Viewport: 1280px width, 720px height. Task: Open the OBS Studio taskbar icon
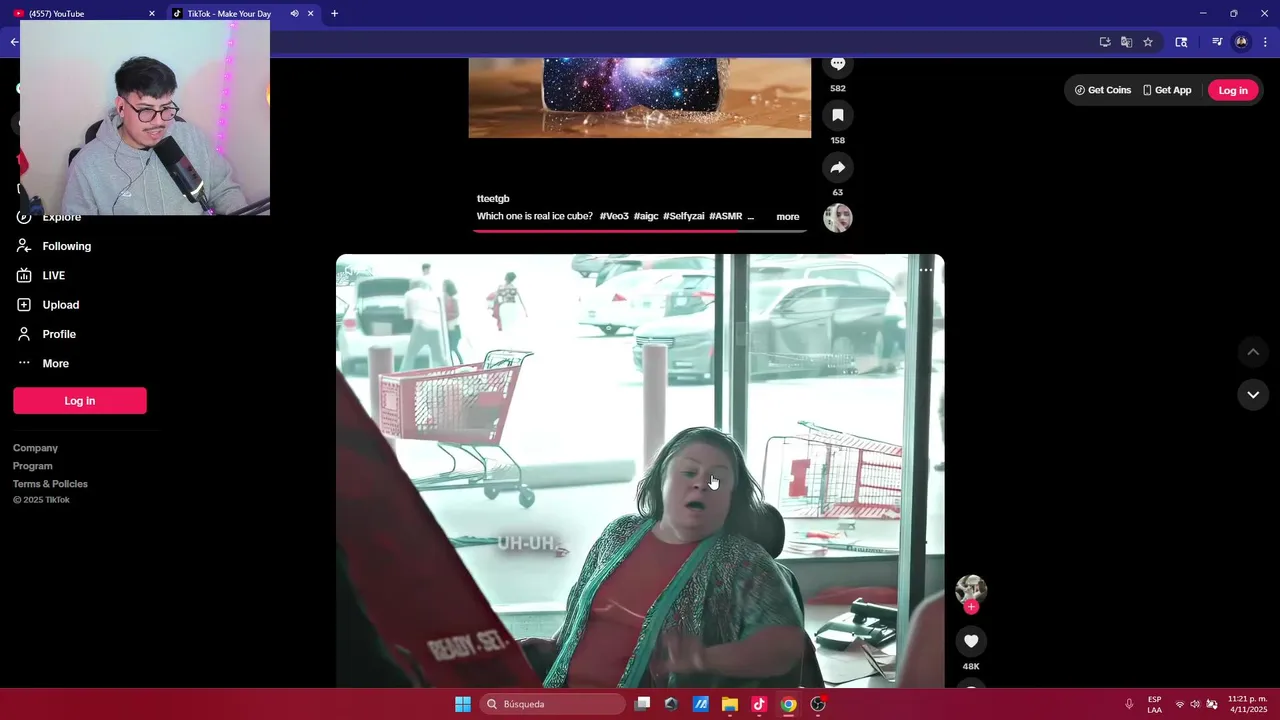coord(818,705)
